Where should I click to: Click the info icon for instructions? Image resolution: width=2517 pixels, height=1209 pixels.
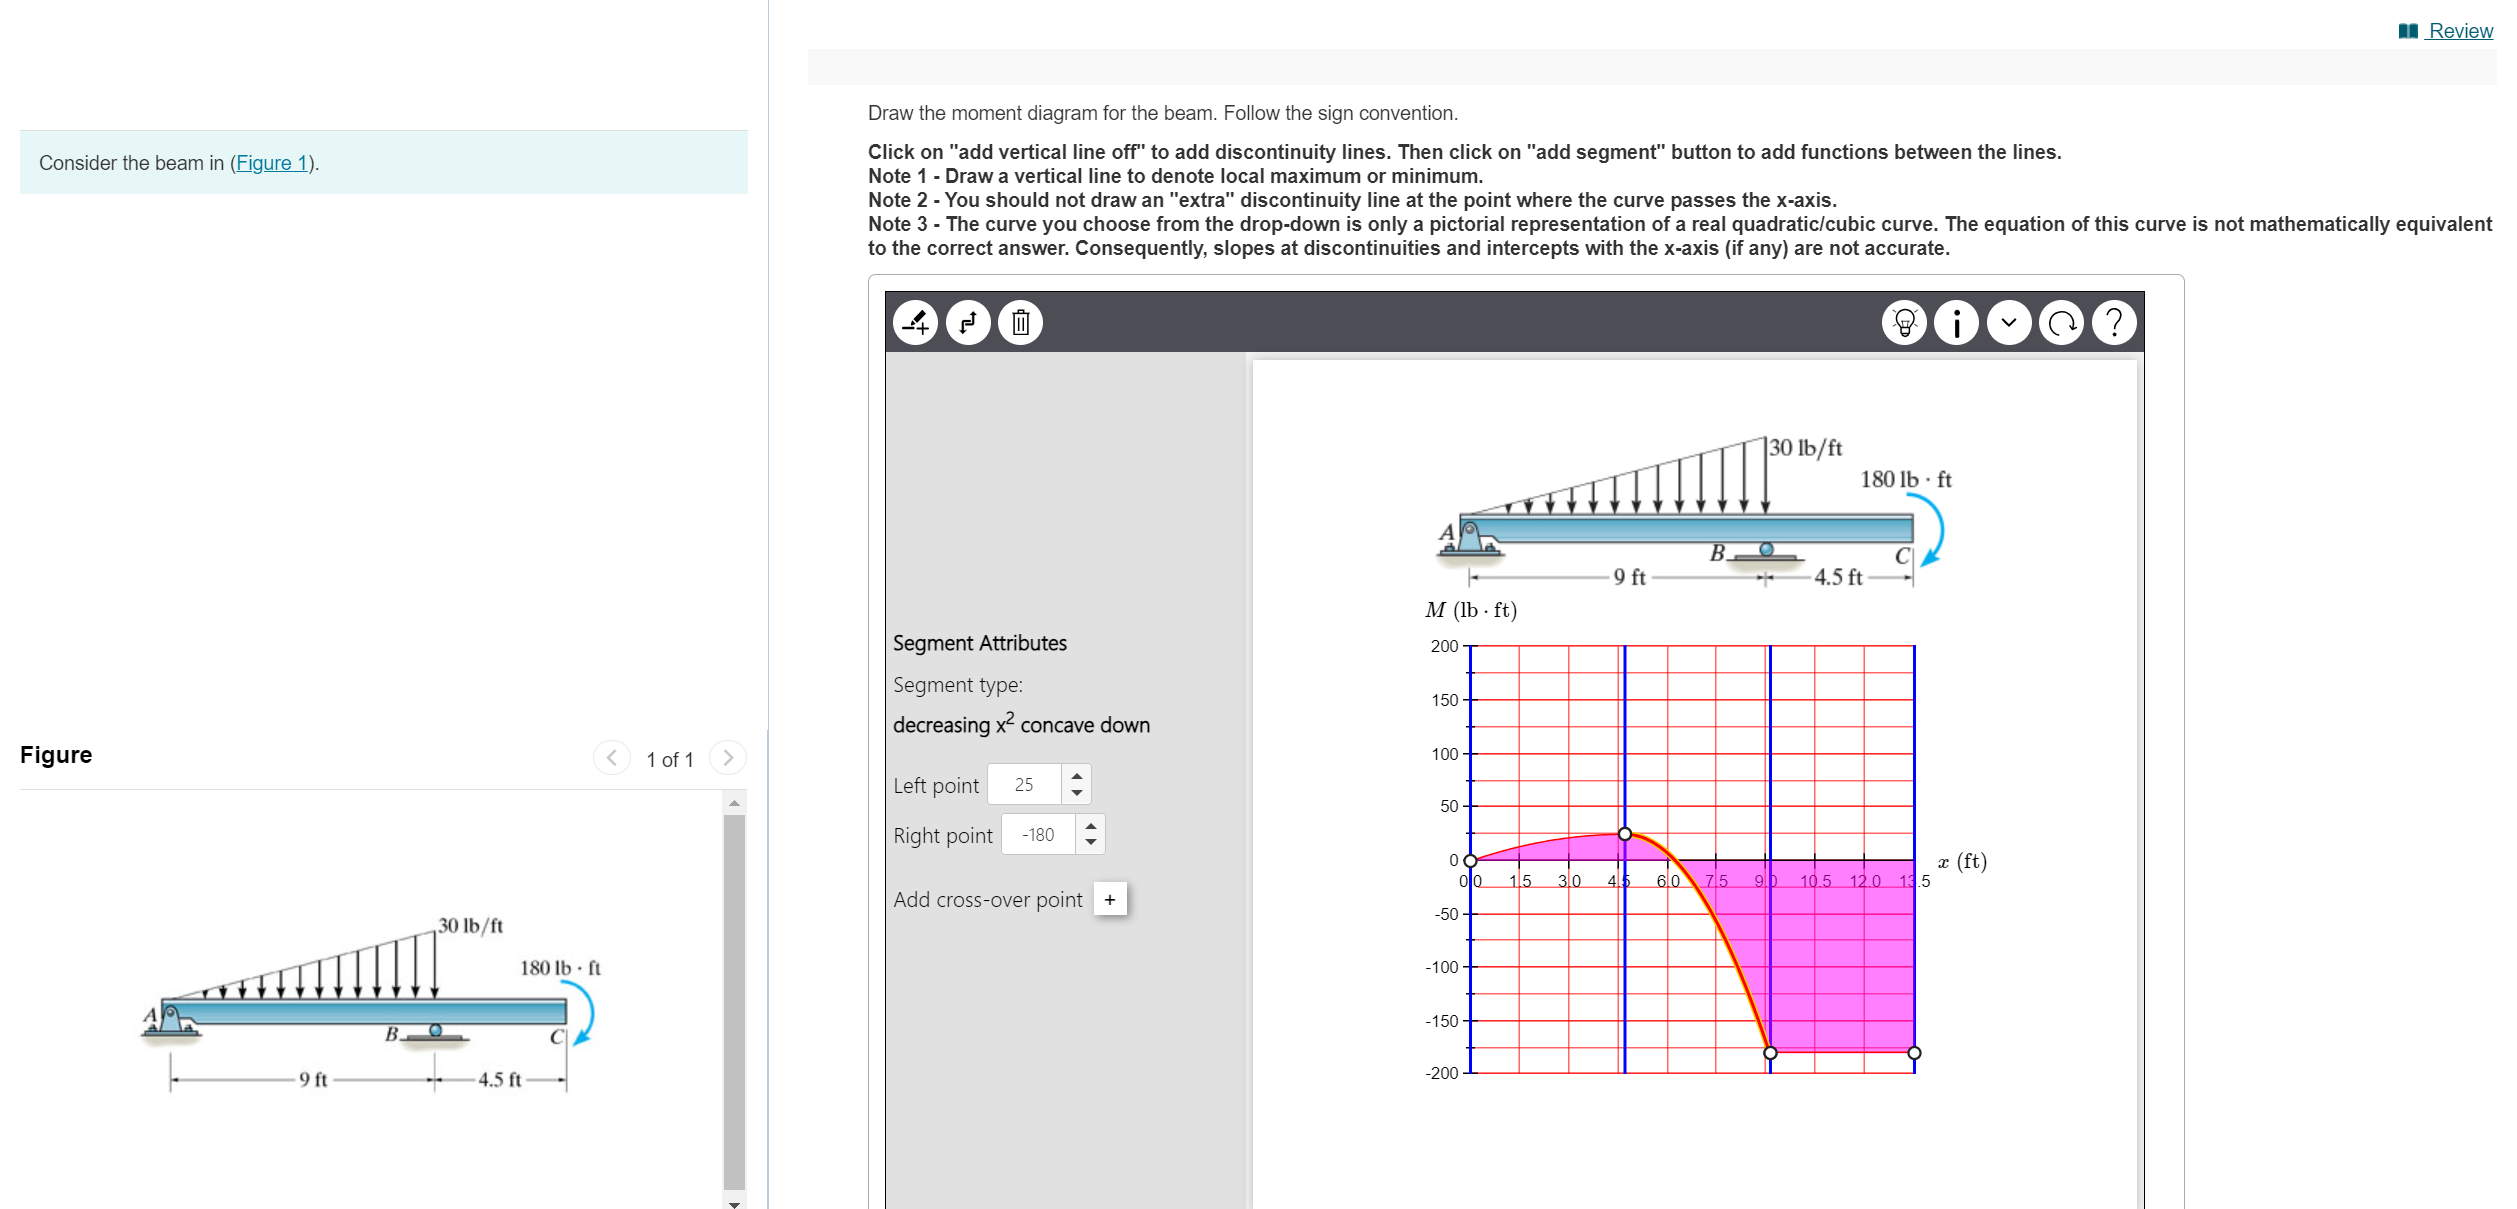pos(1956,322)
